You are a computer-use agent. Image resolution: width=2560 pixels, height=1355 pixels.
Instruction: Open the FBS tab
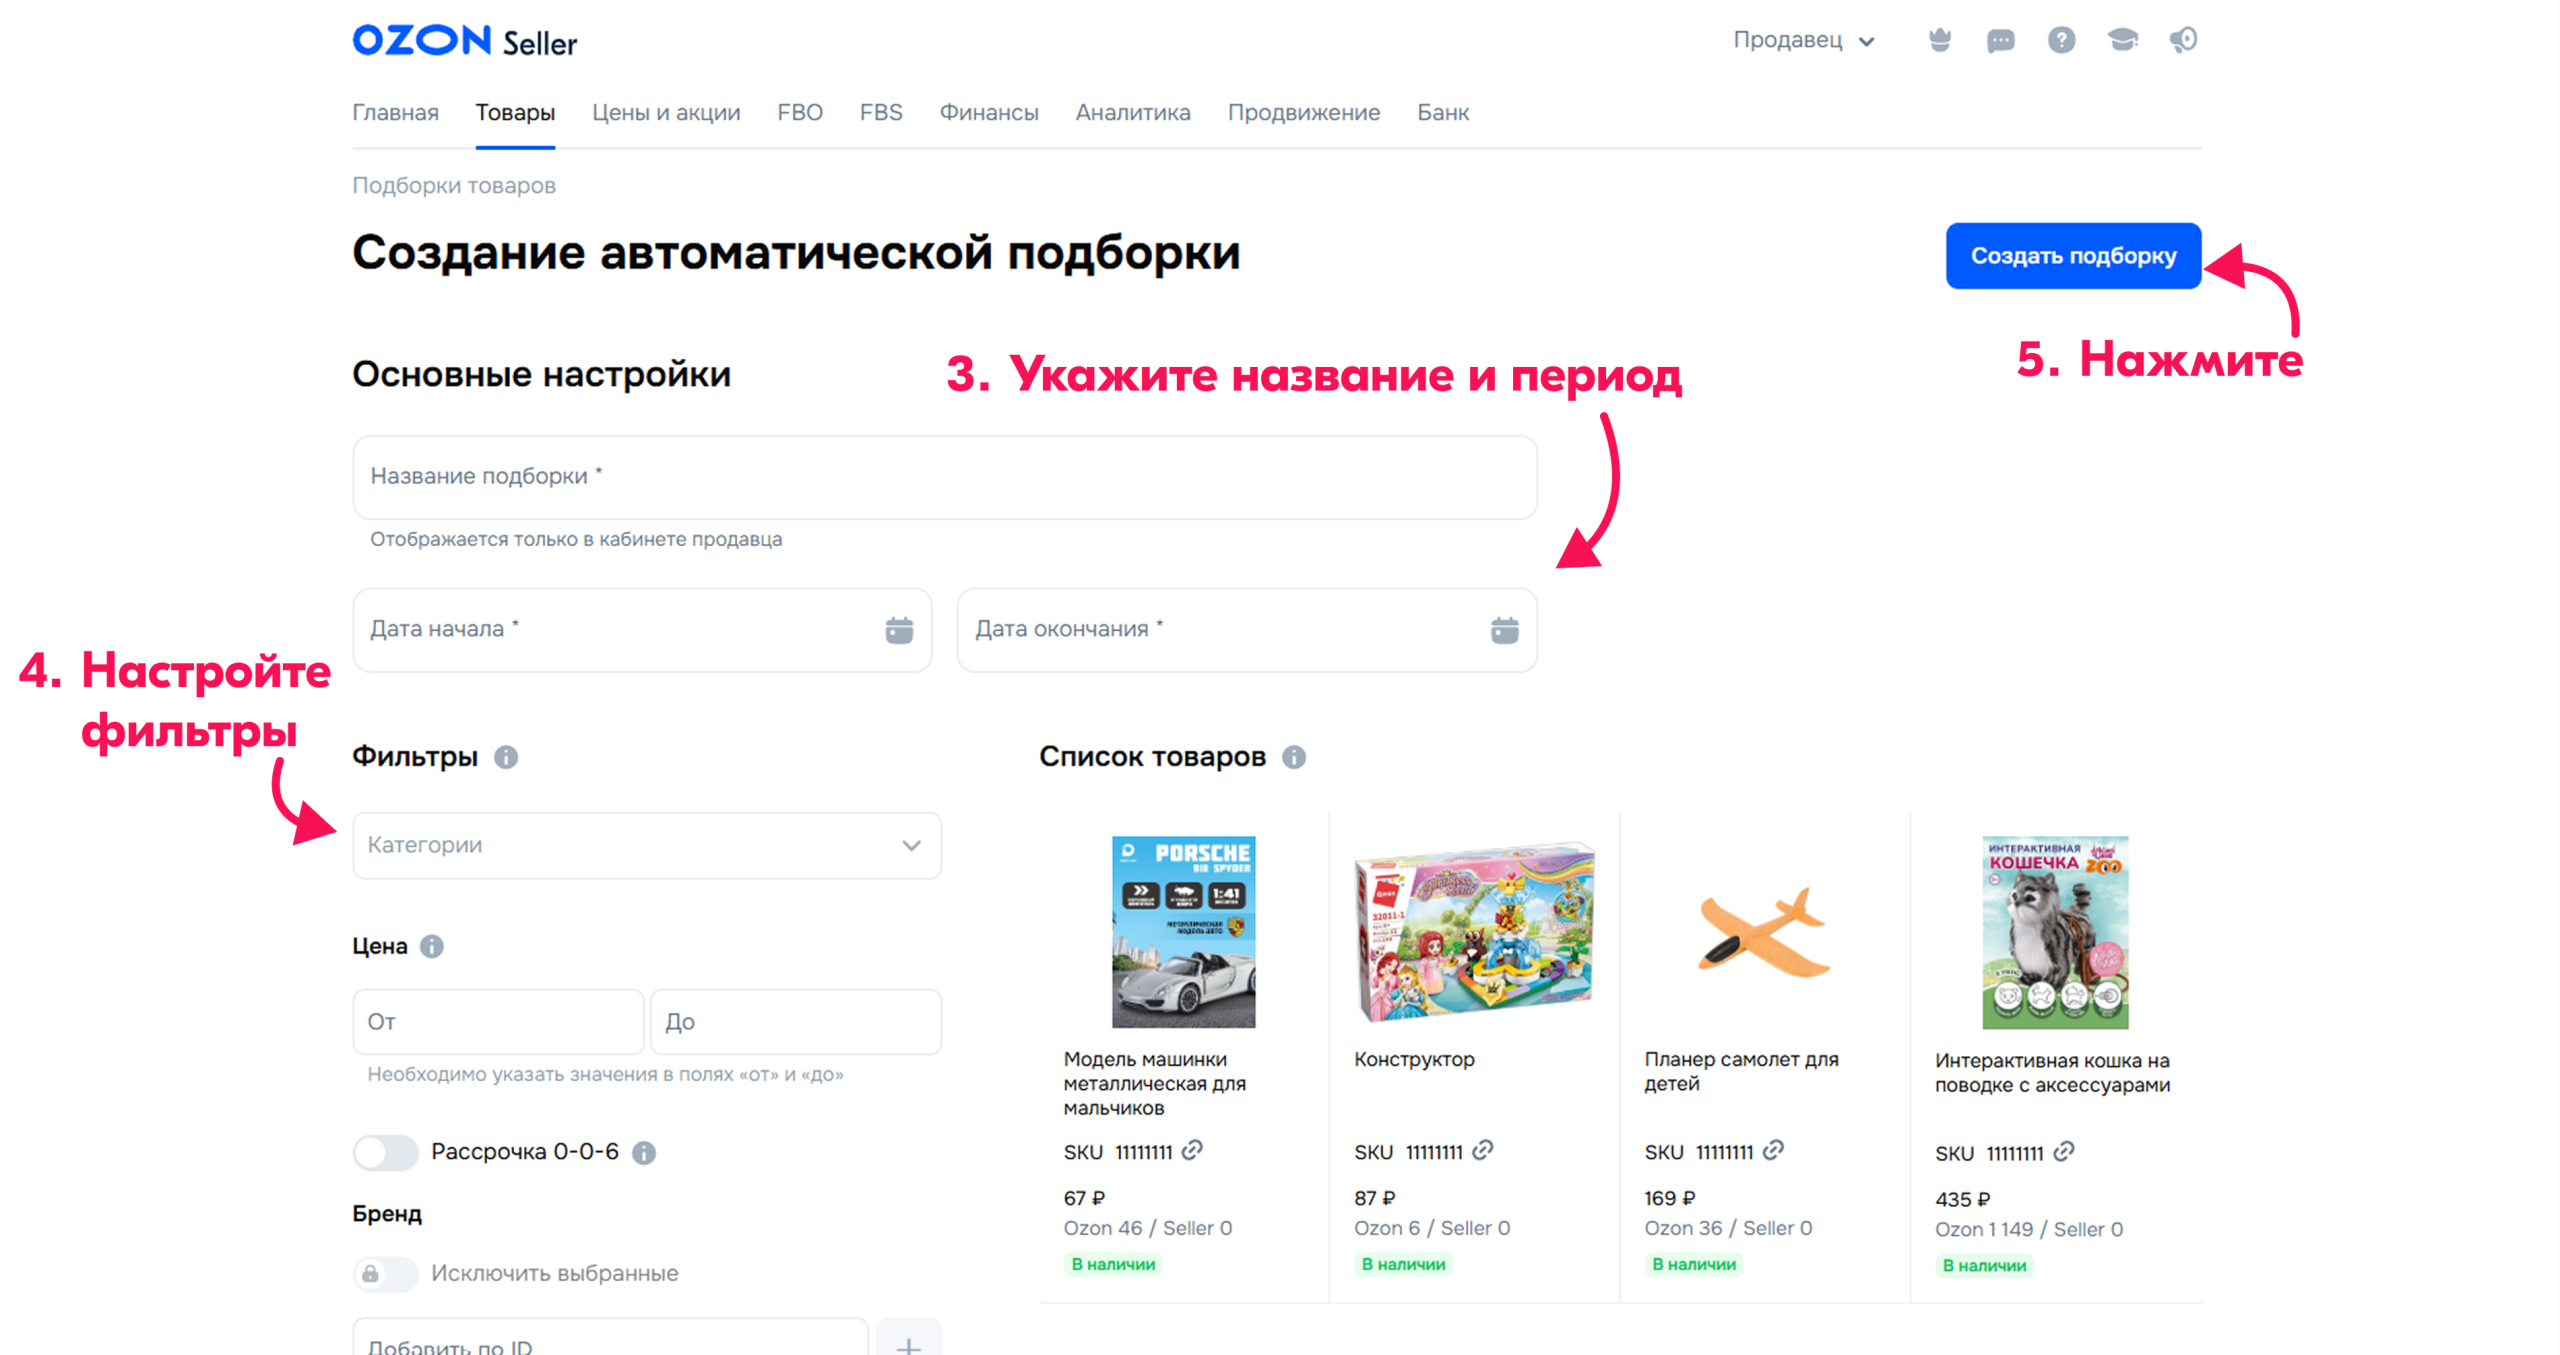881,112
